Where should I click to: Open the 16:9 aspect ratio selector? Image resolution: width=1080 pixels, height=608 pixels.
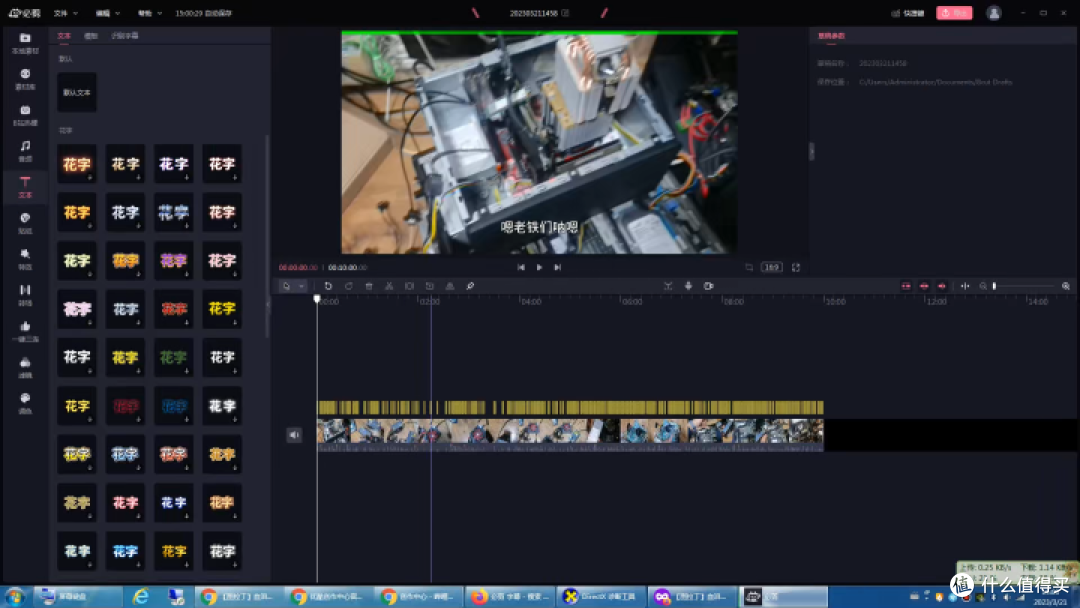771,267
